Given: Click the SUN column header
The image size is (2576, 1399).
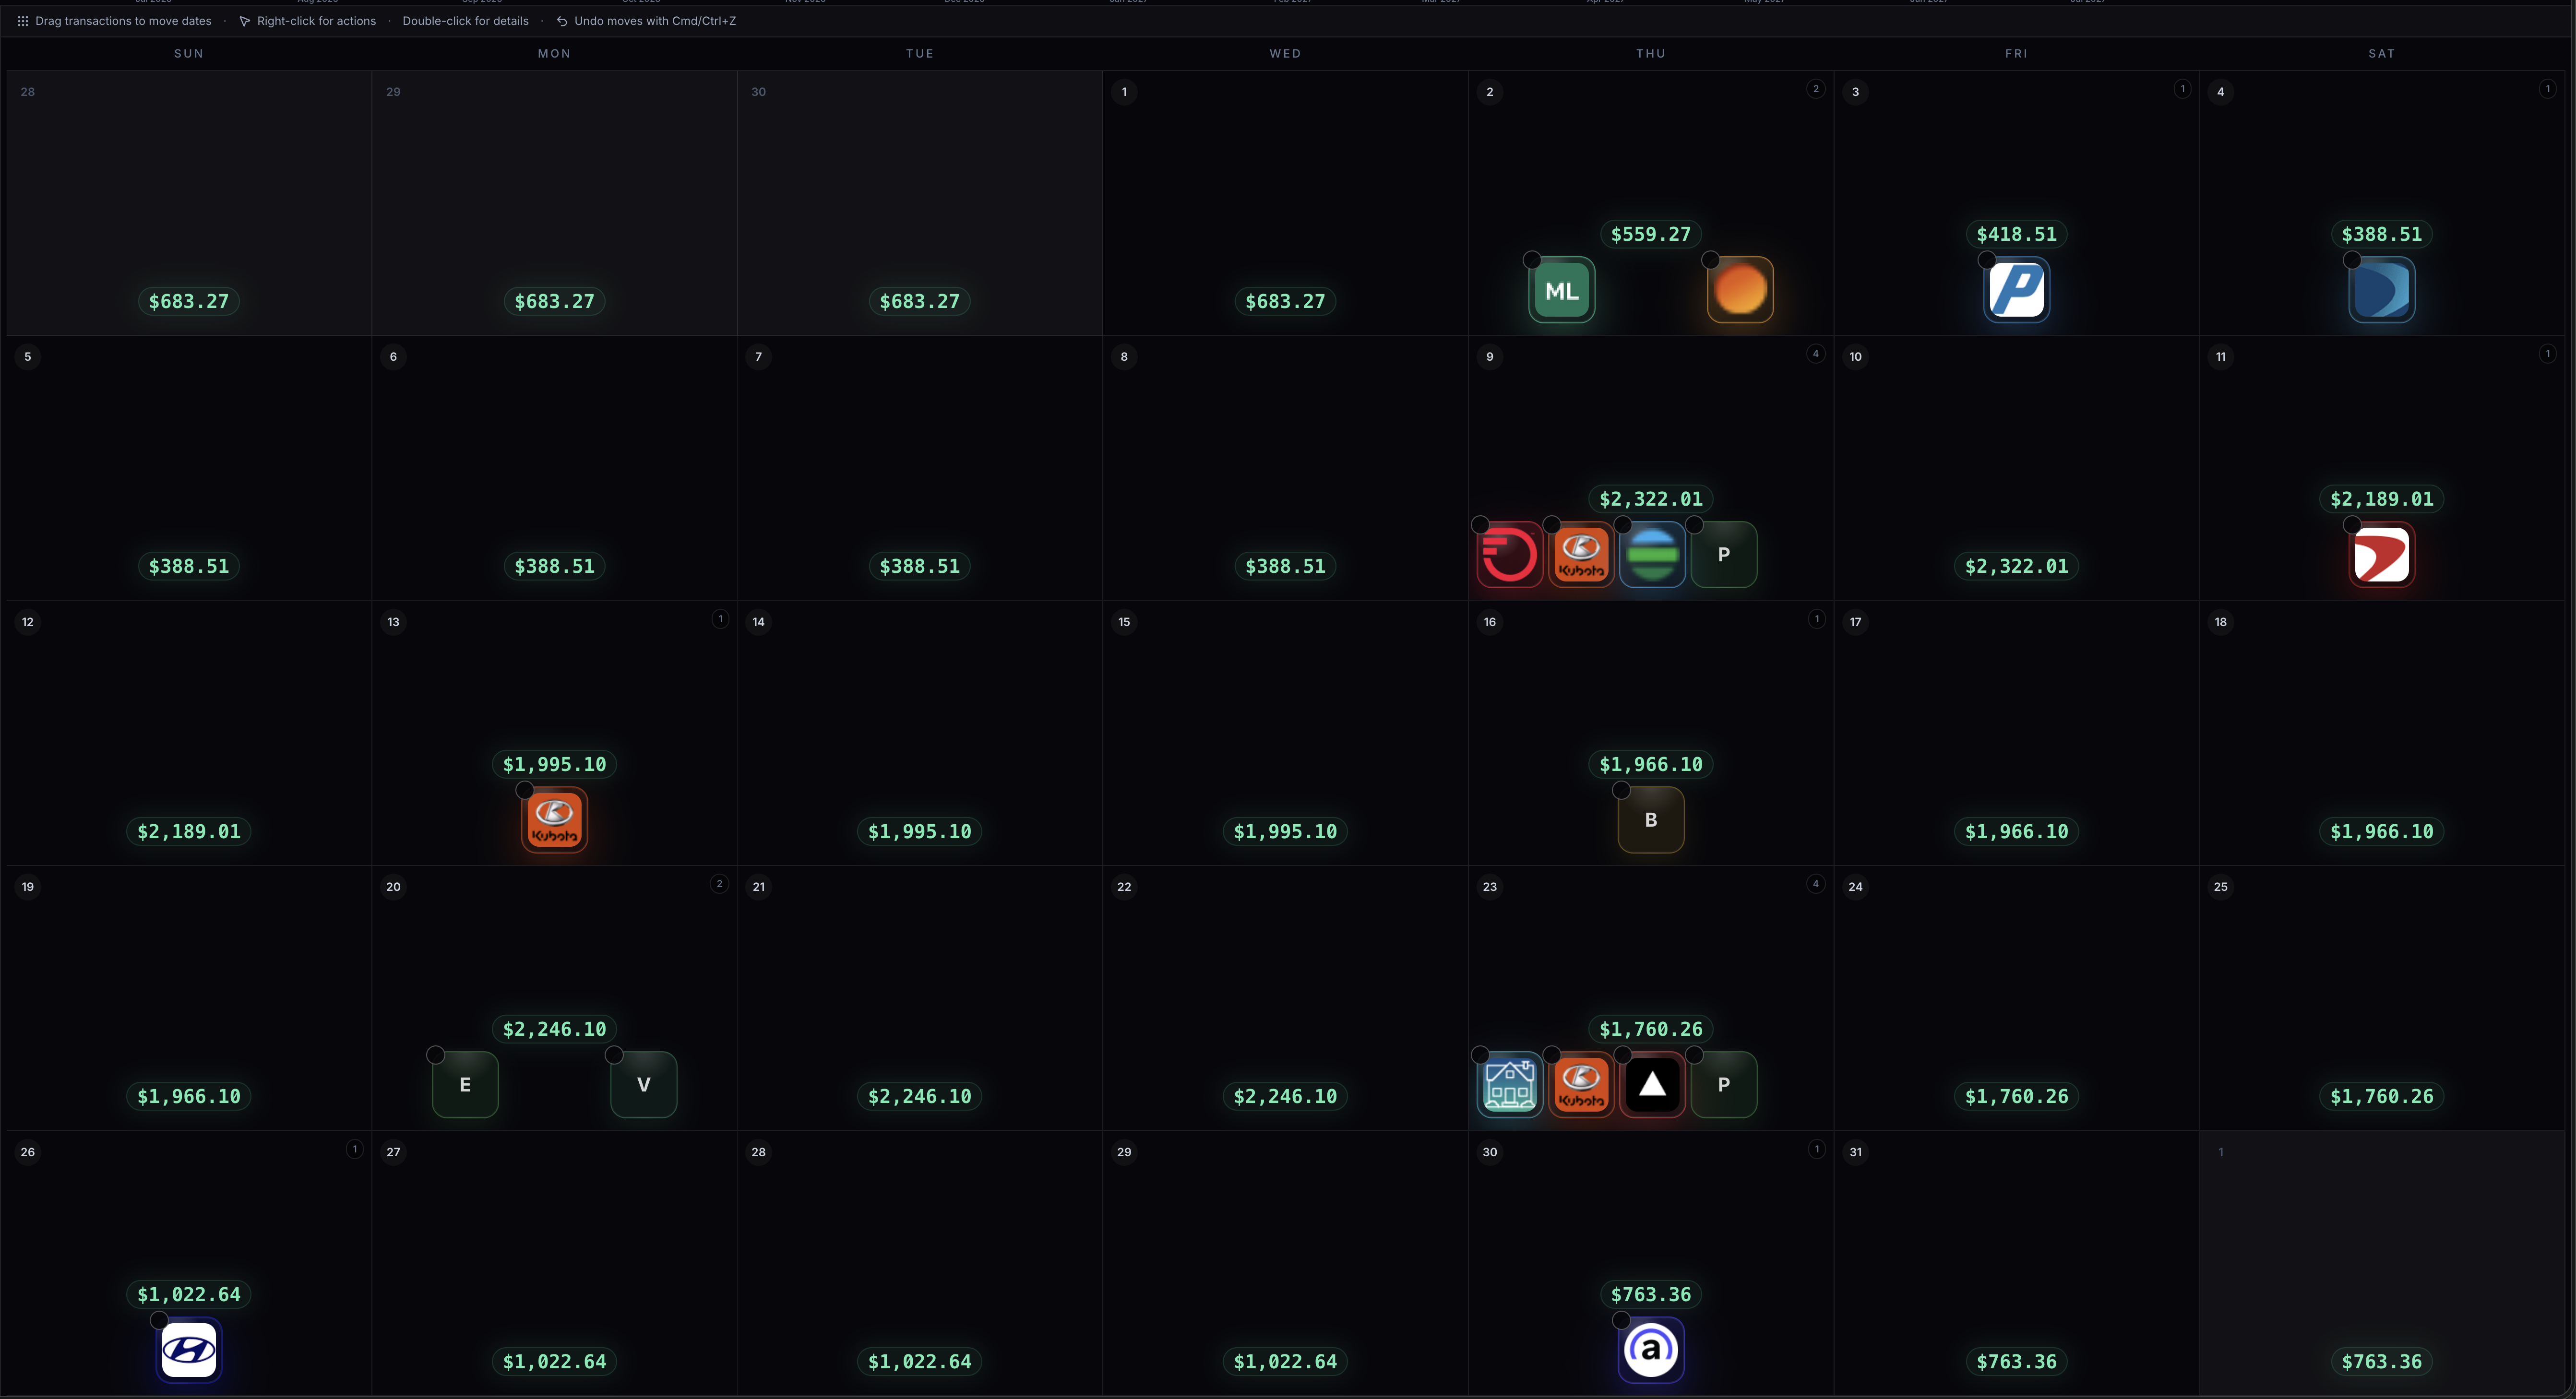Looking at the screenshot, I should coord(189,54).
